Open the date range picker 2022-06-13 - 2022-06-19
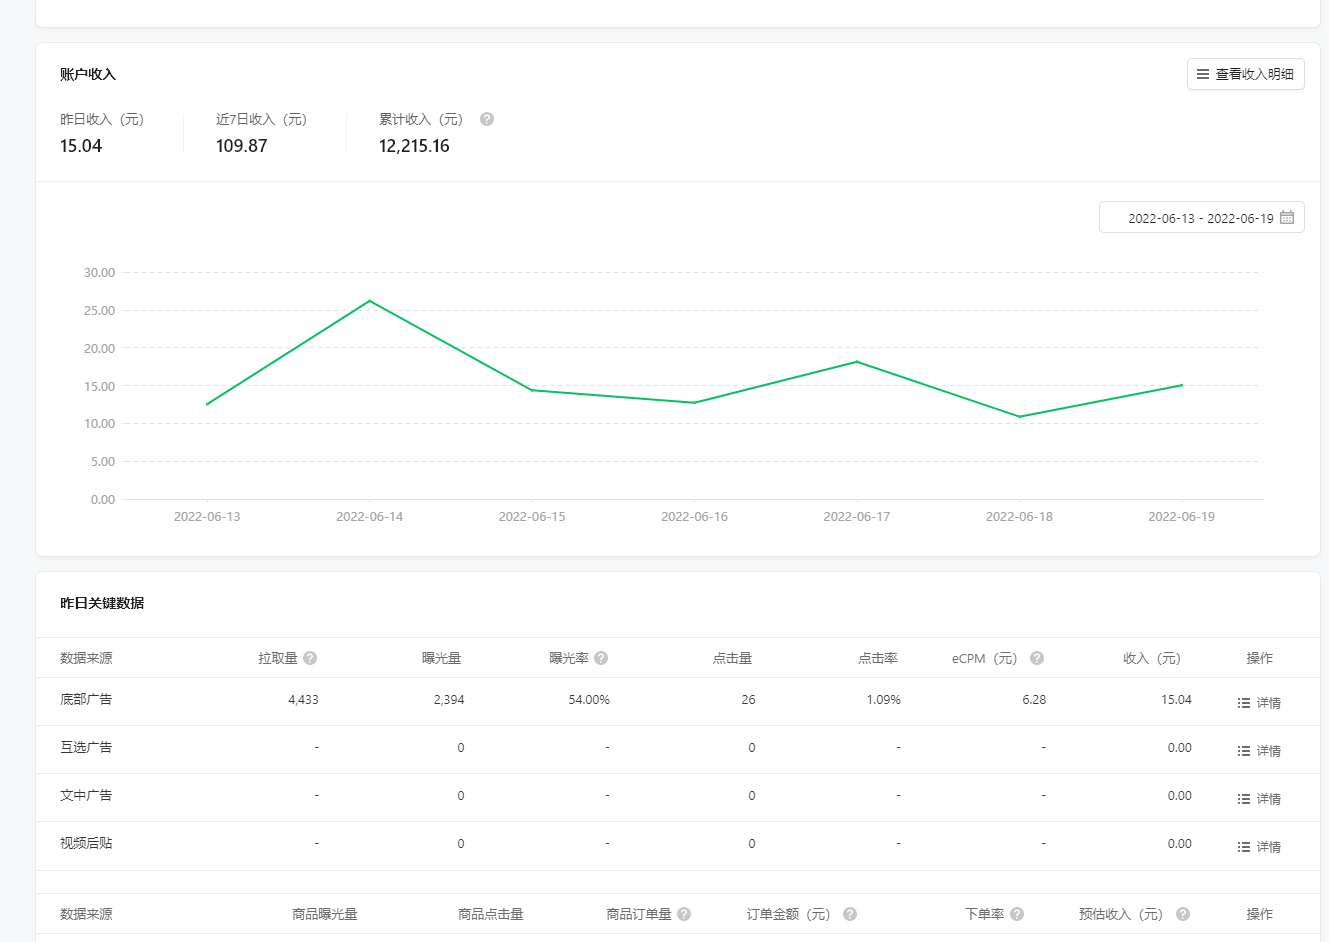 pyautogui.click(x=1200, y=218)
